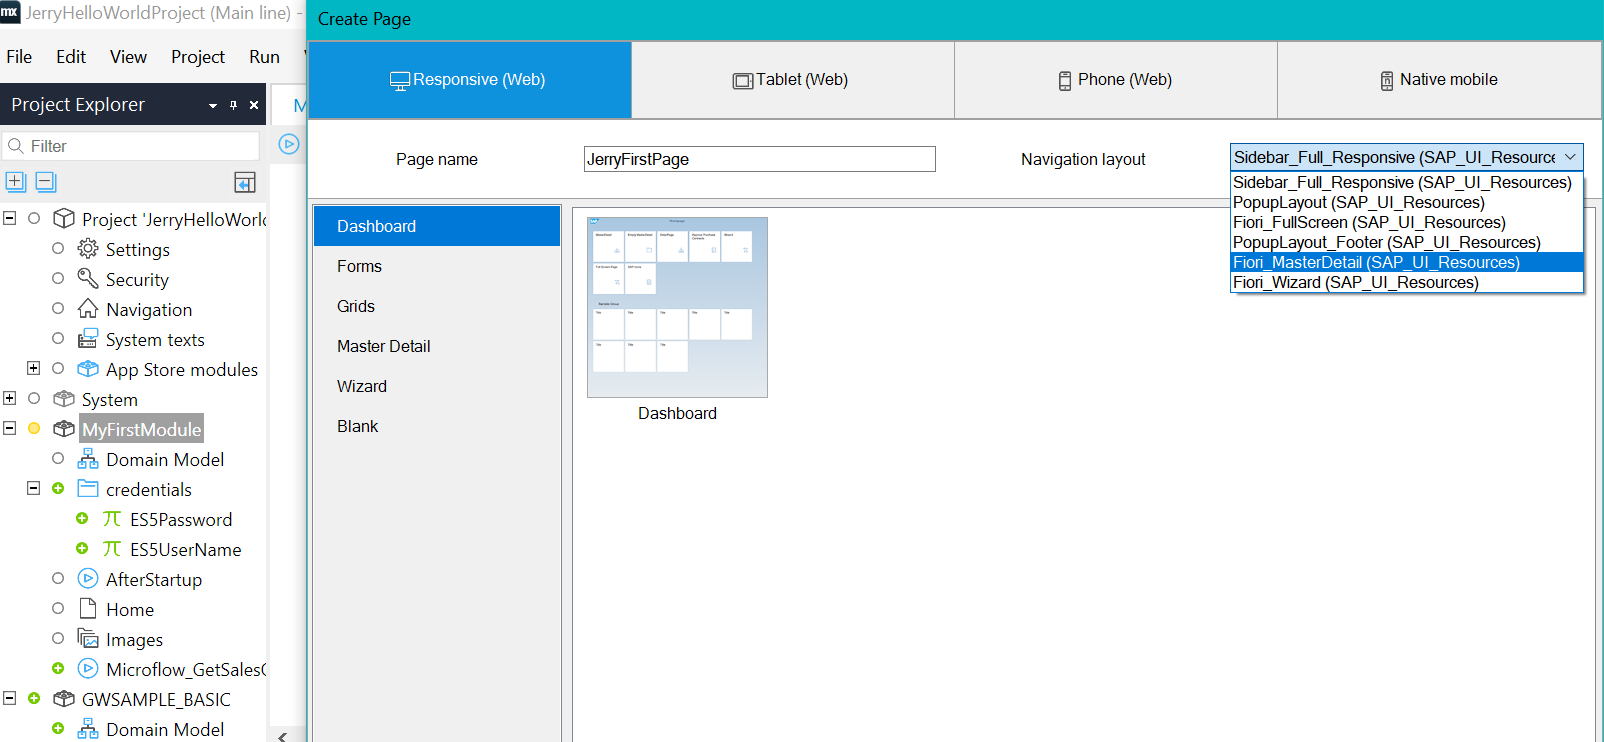This screenshot has height=742, width=1604.
Task: Collapse the Project 'JerryHelloWorld' root node
Action: tap(9, 218)
